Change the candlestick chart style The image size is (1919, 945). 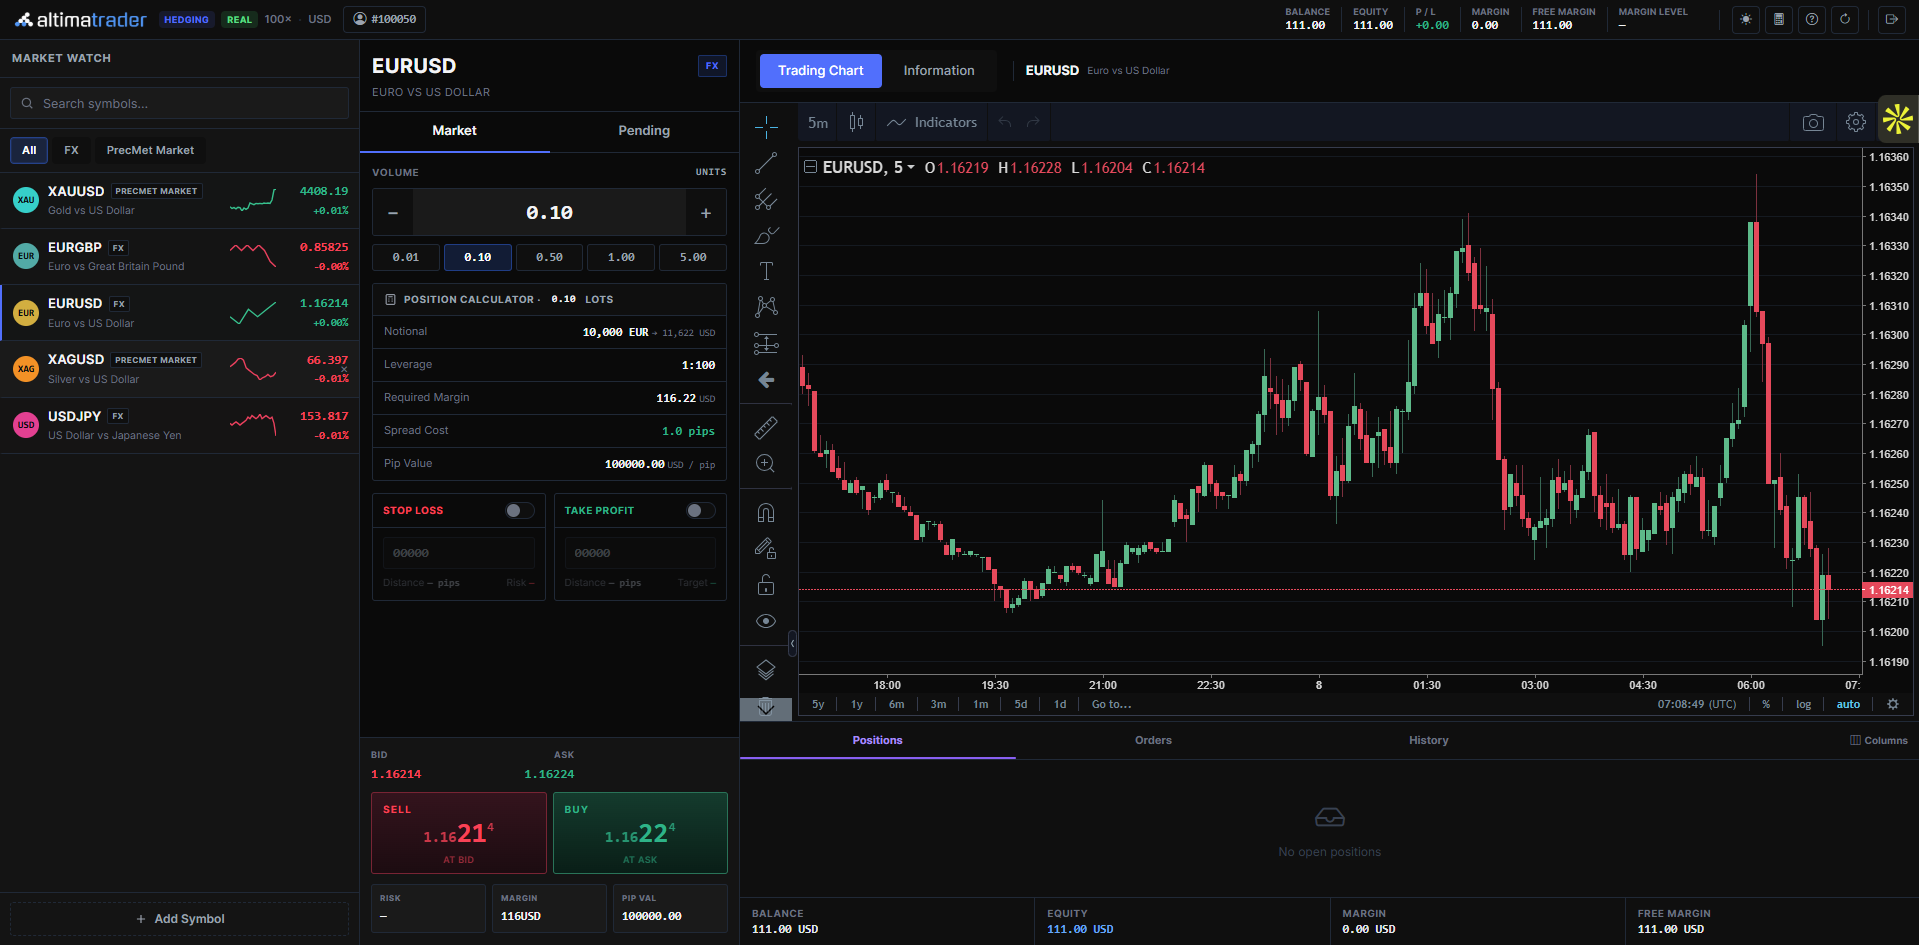pyautogui.click(x=856, y=122)
